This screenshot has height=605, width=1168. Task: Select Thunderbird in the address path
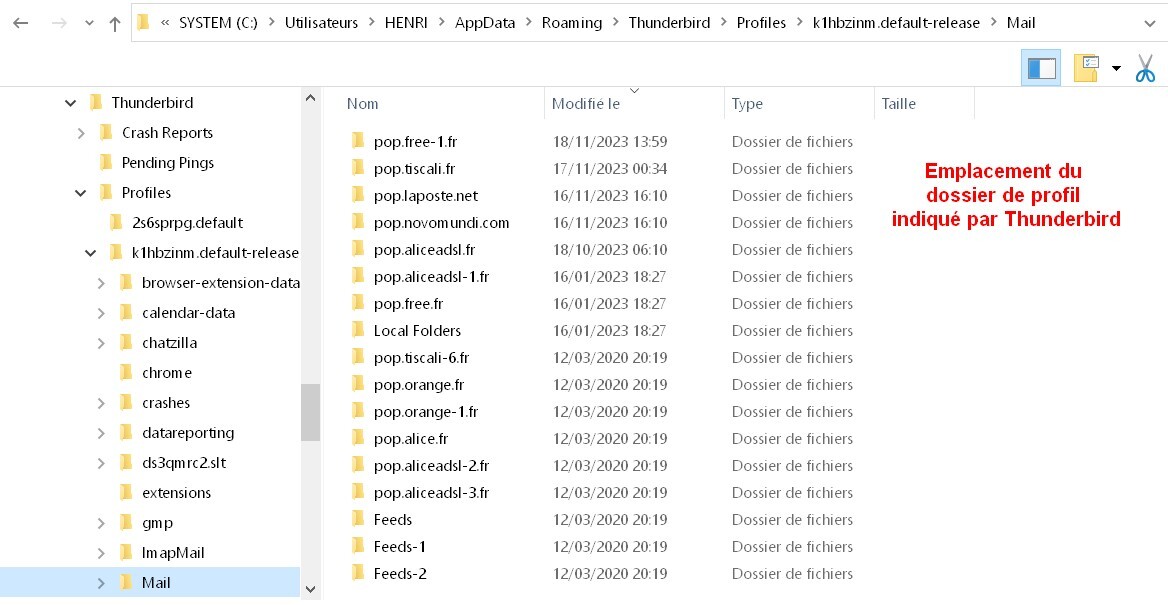pos(669,23)
